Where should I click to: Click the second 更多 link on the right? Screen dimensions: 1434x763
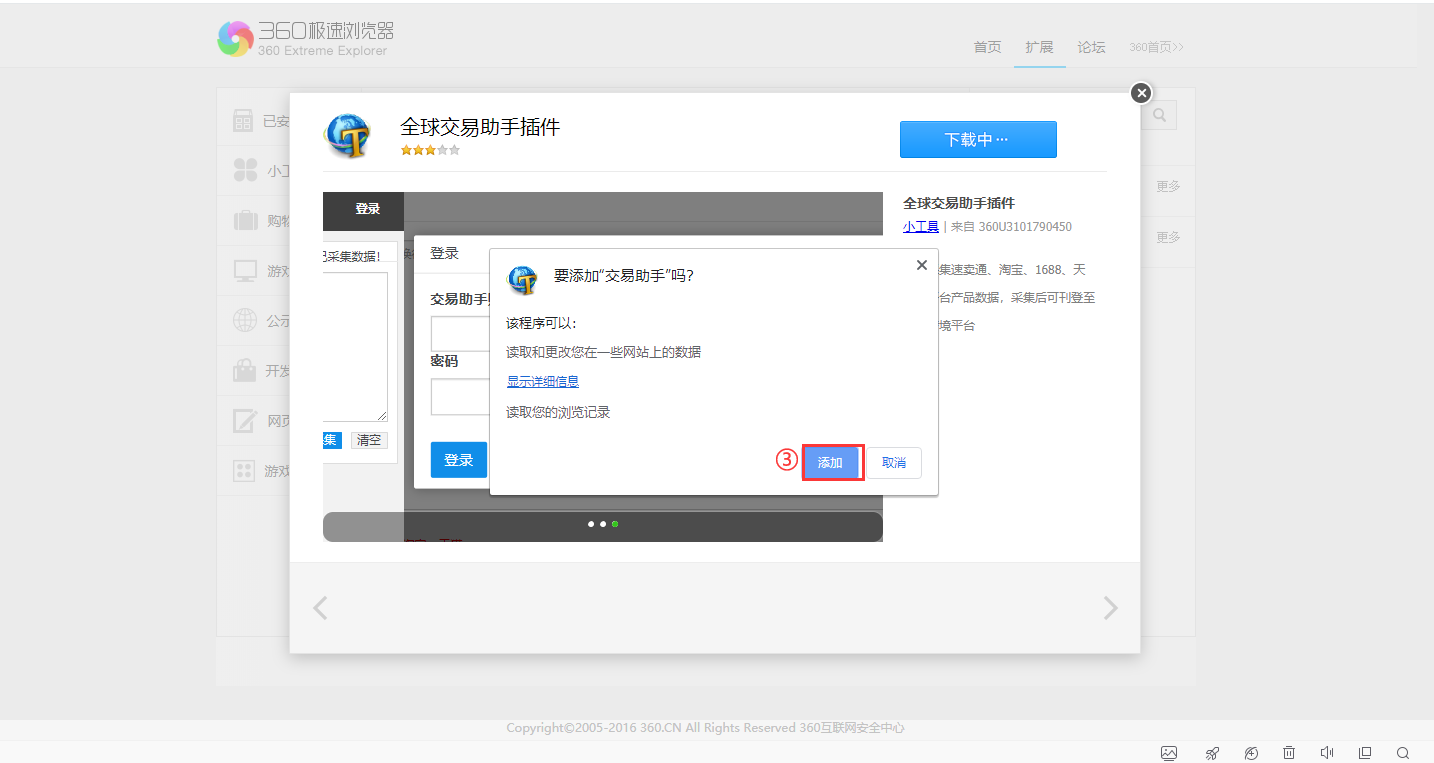point(1168,237)
